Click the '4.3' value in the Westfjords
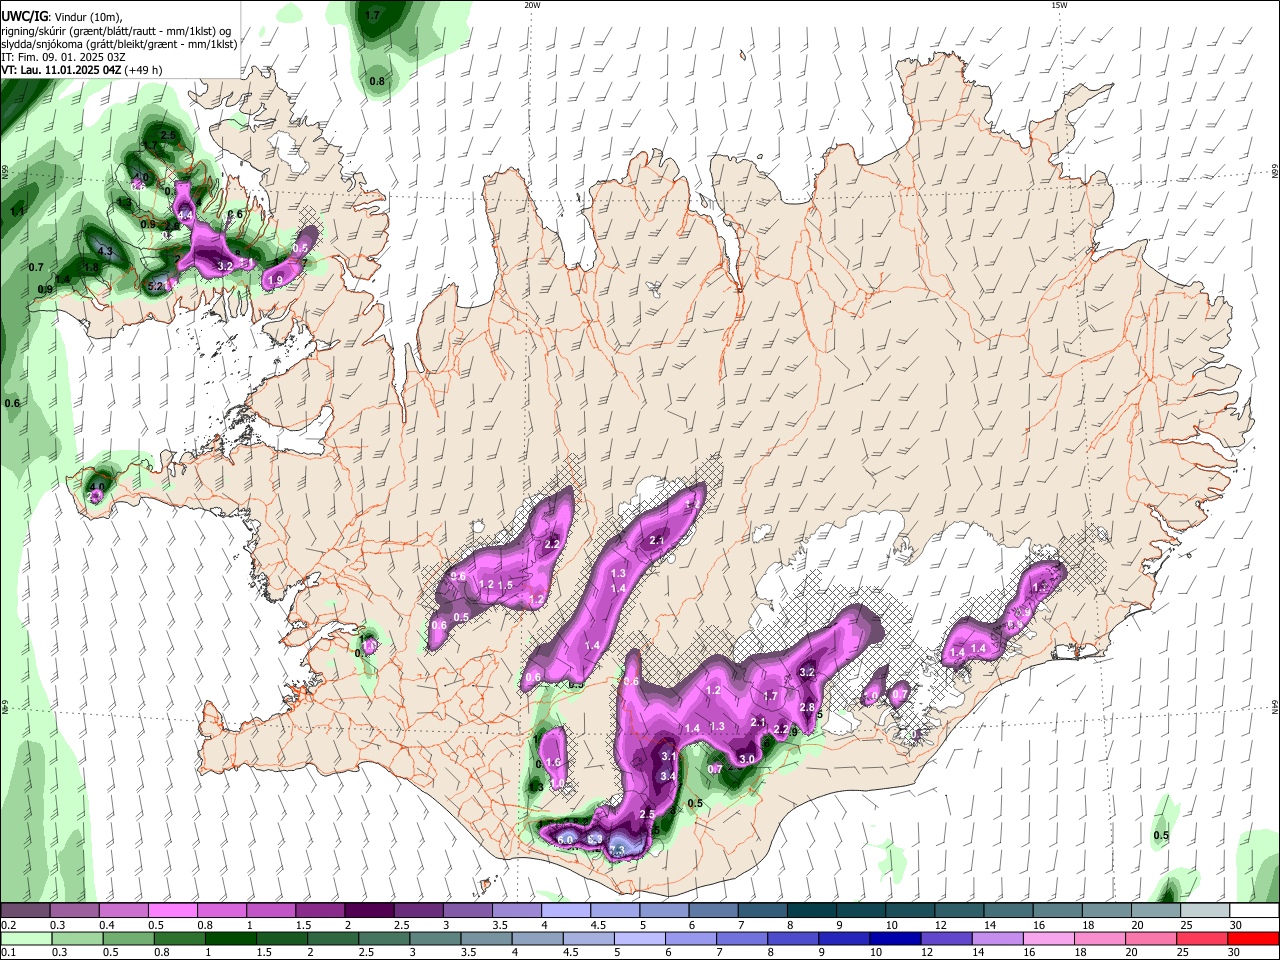 point(106,250)
